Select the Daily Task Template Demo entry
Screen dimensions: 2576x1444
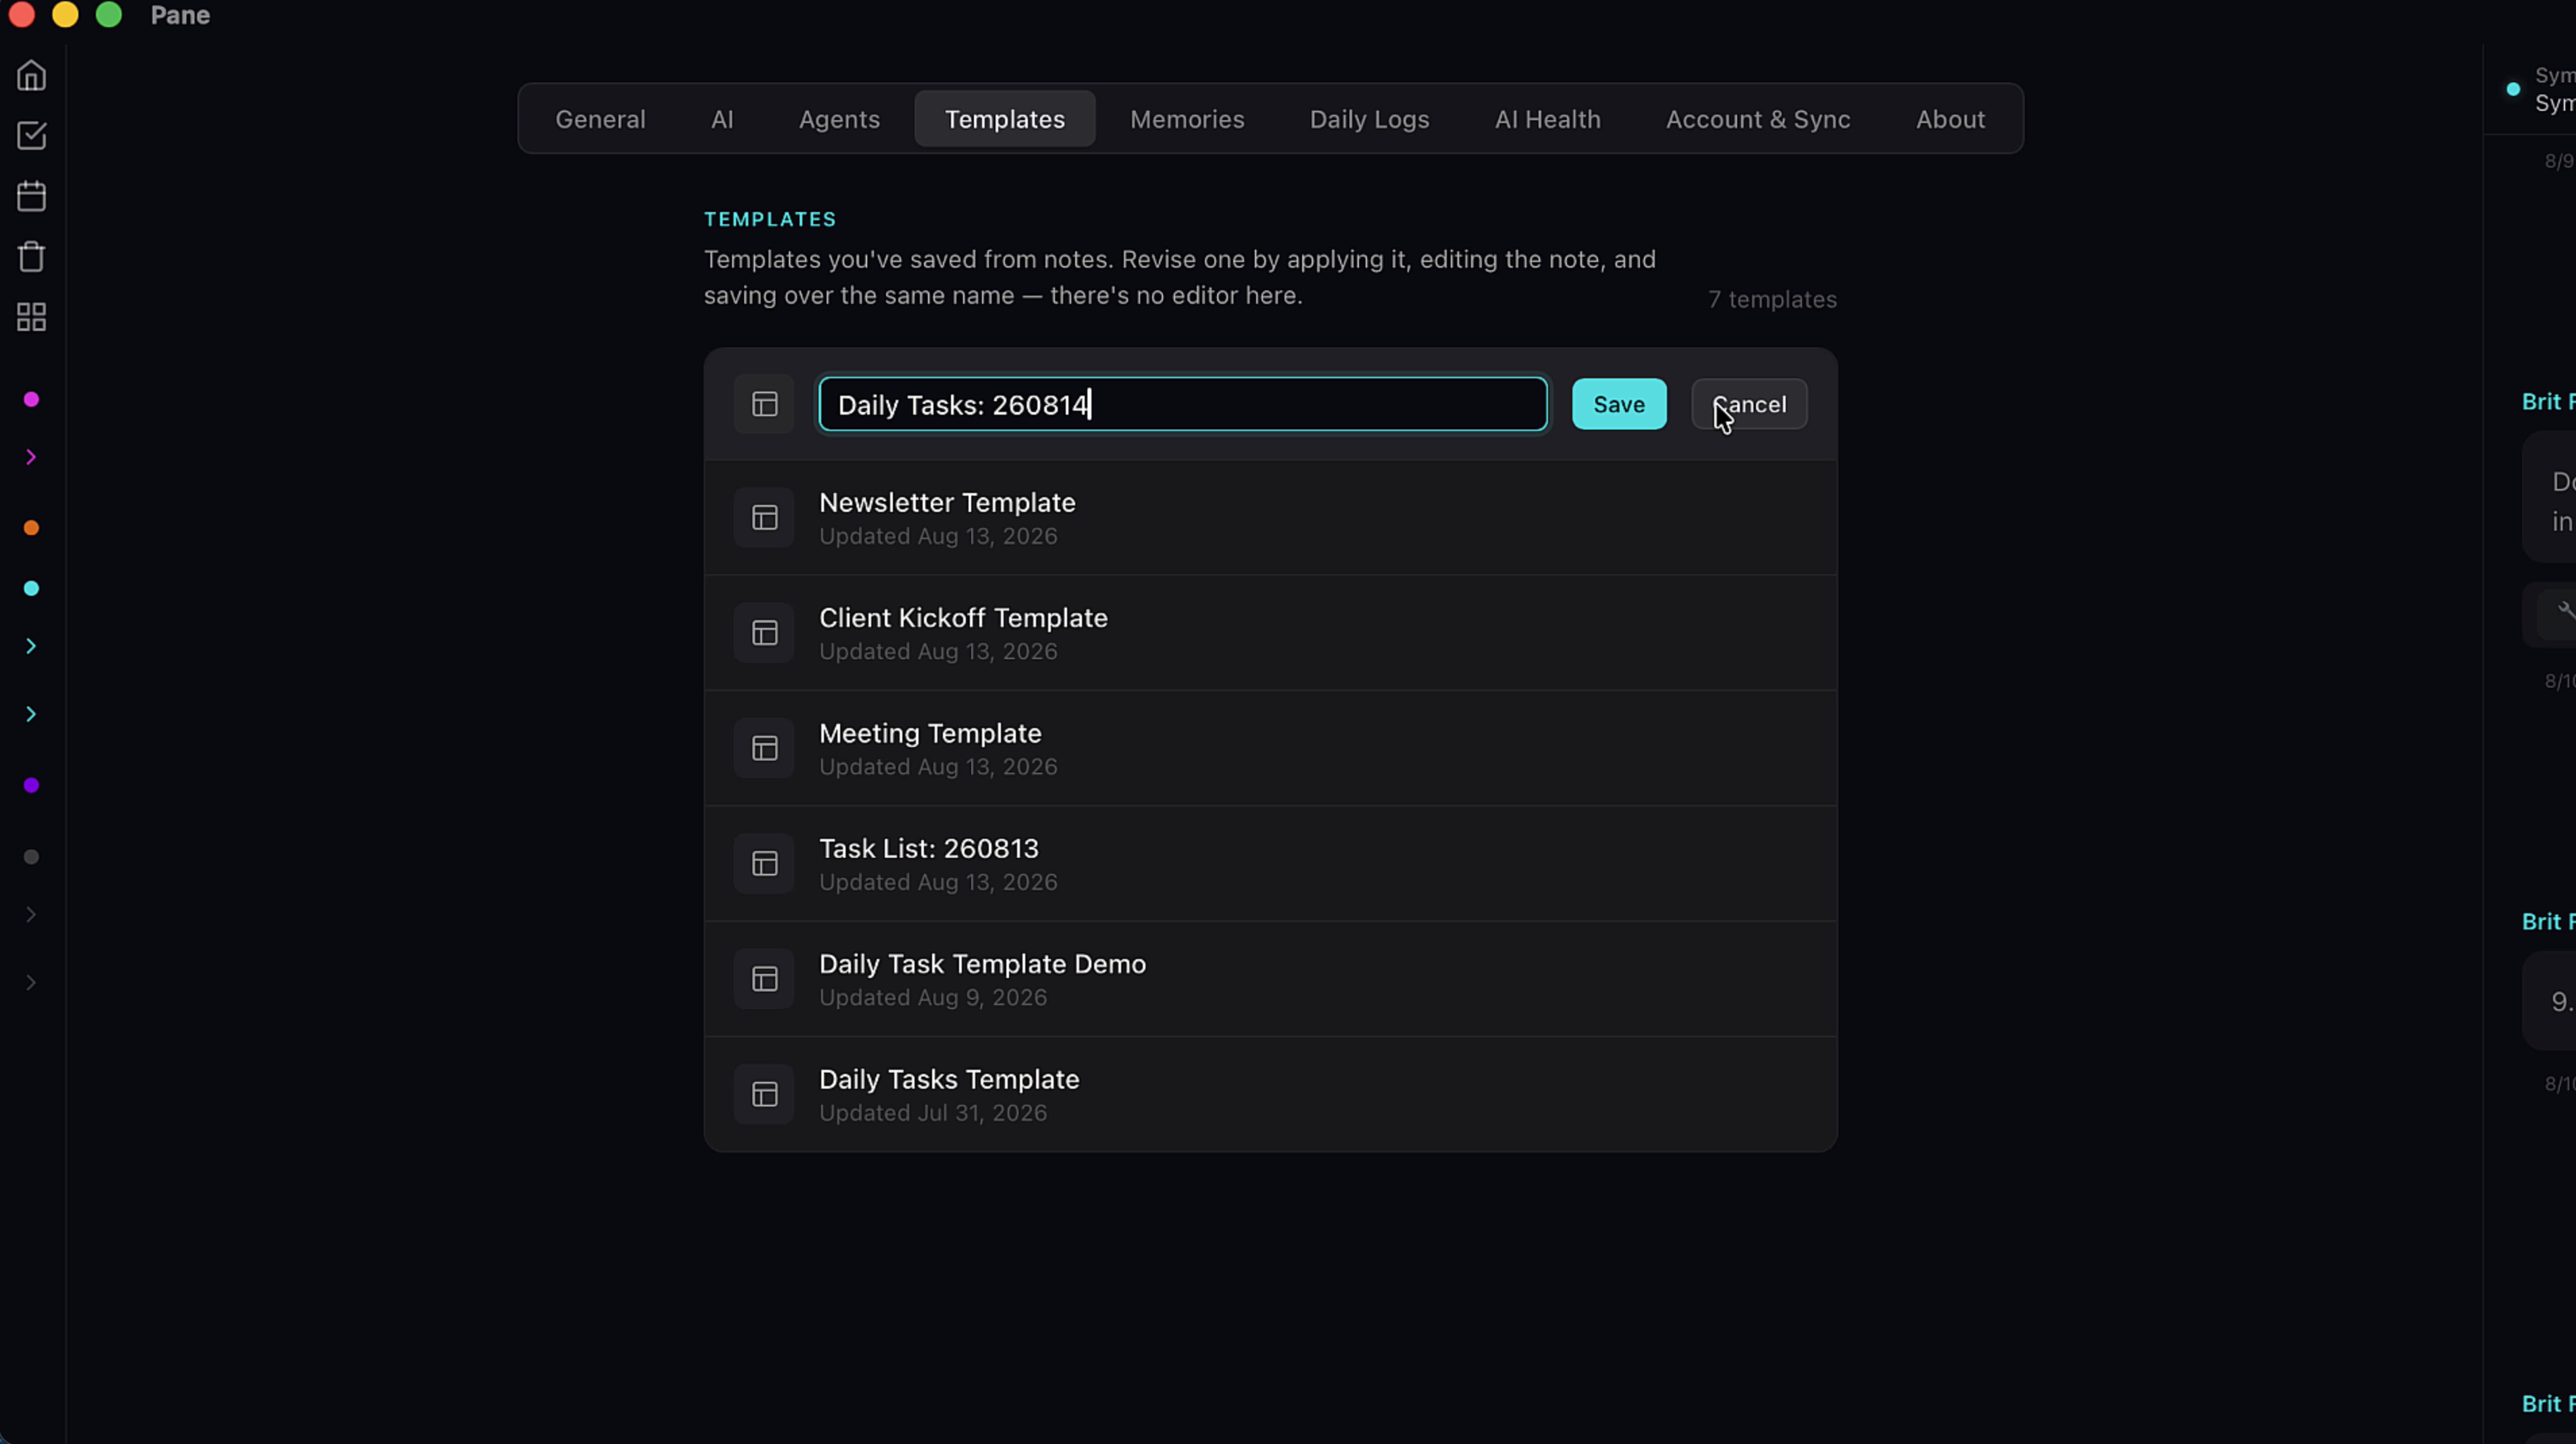coord(1270,979)
